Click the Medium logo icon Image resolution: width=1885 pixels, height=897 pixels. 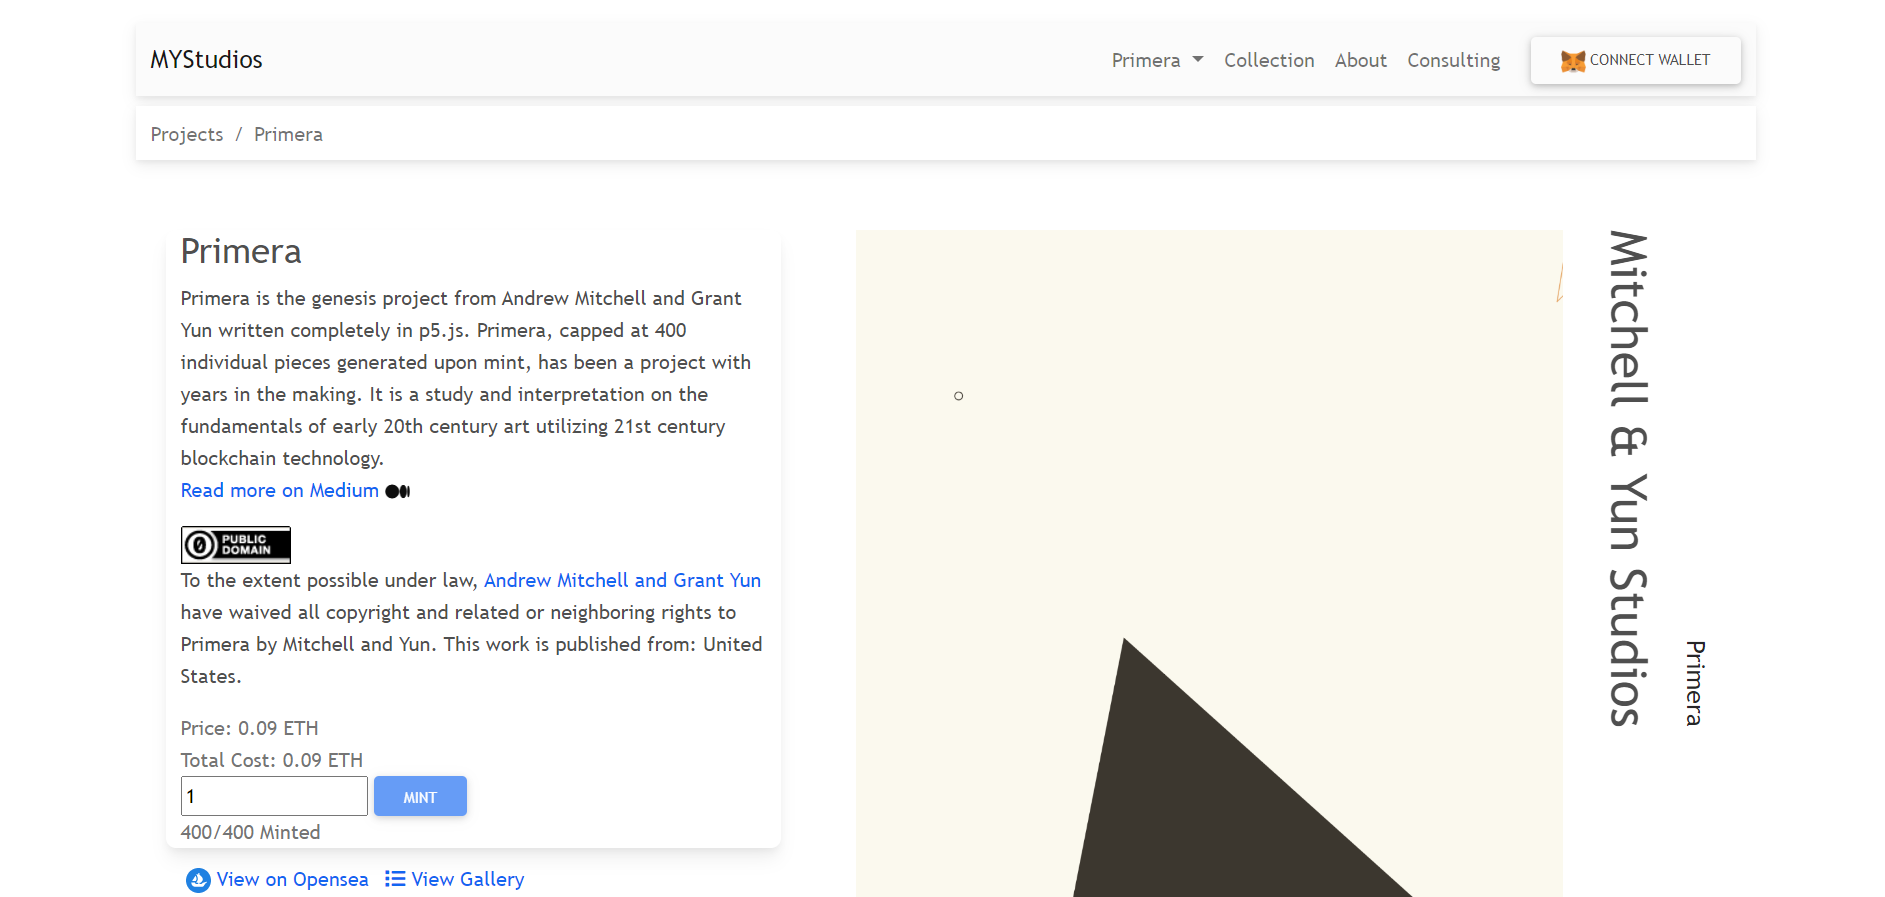tap(398, 491)
